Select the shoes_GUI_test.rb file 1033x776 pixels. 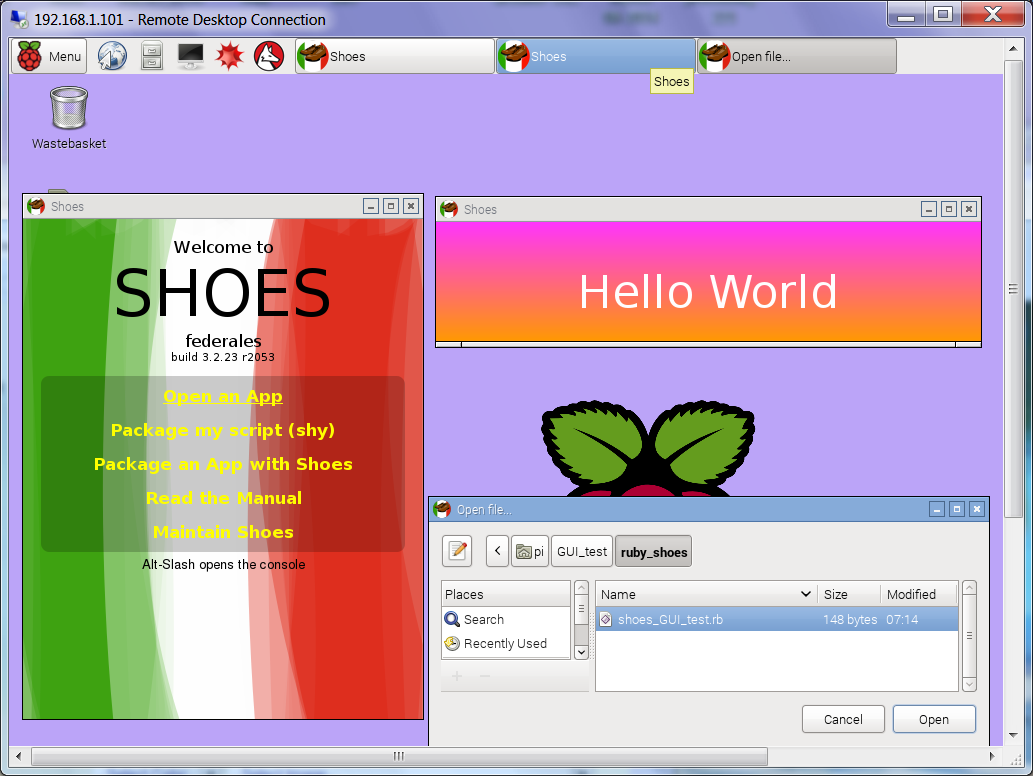(670, 620)
